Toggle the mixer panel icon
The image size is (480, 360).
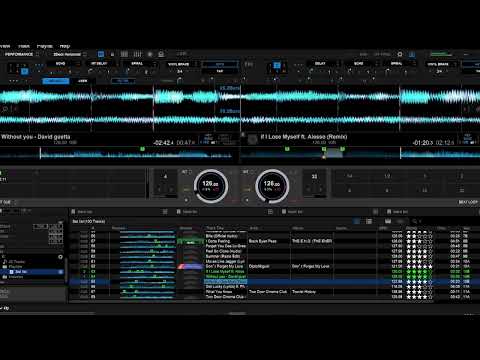coord(137,54)
